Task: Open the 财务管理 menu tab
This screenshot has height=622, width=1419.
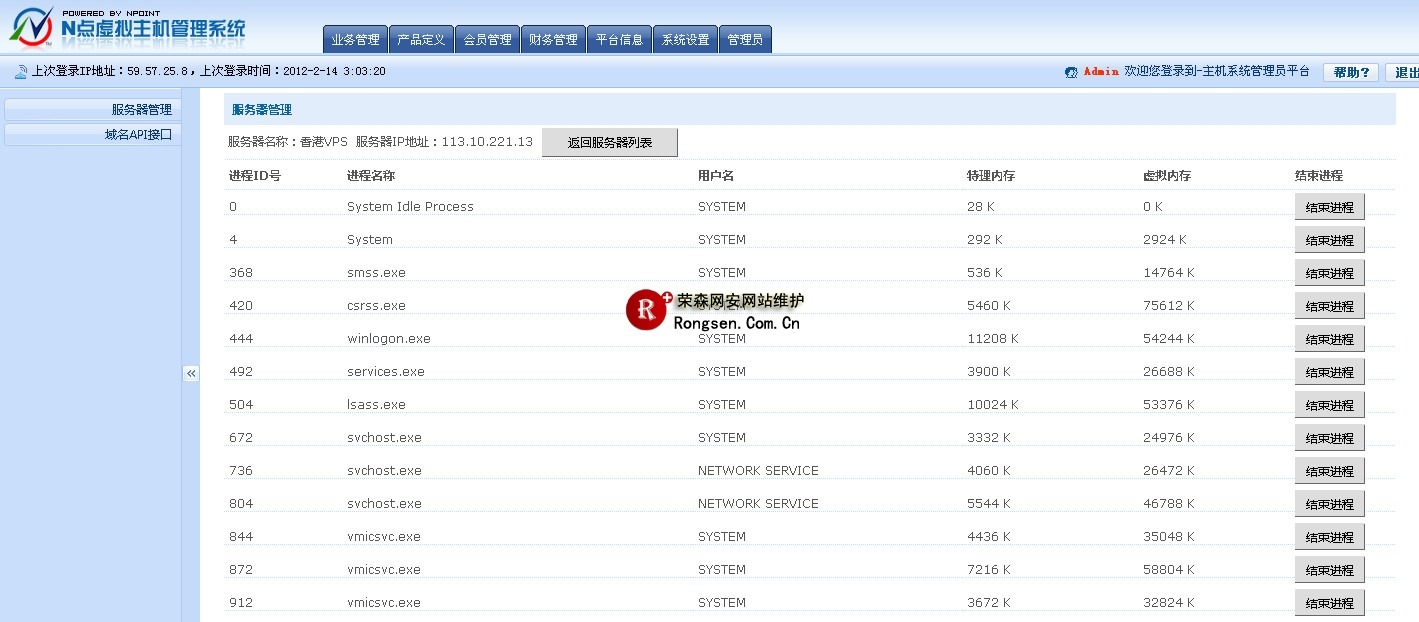Action: coord(553,40)
